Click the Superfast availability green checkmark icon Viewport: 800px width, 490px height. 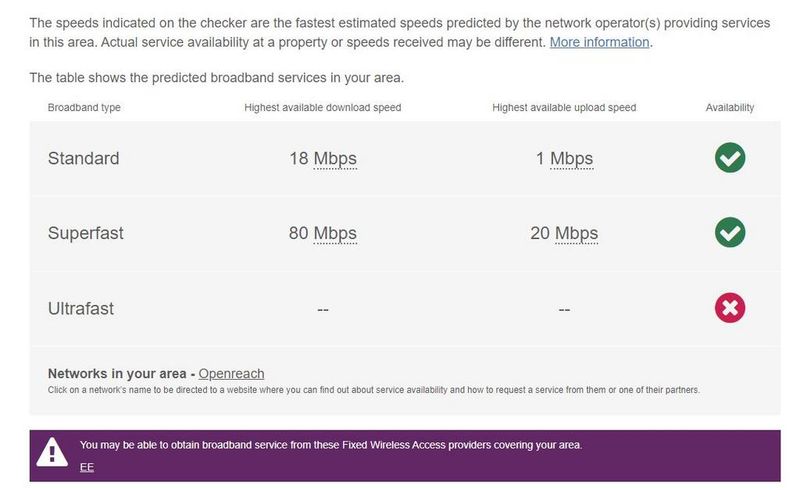pyautogui.click(x=730, y=233)
